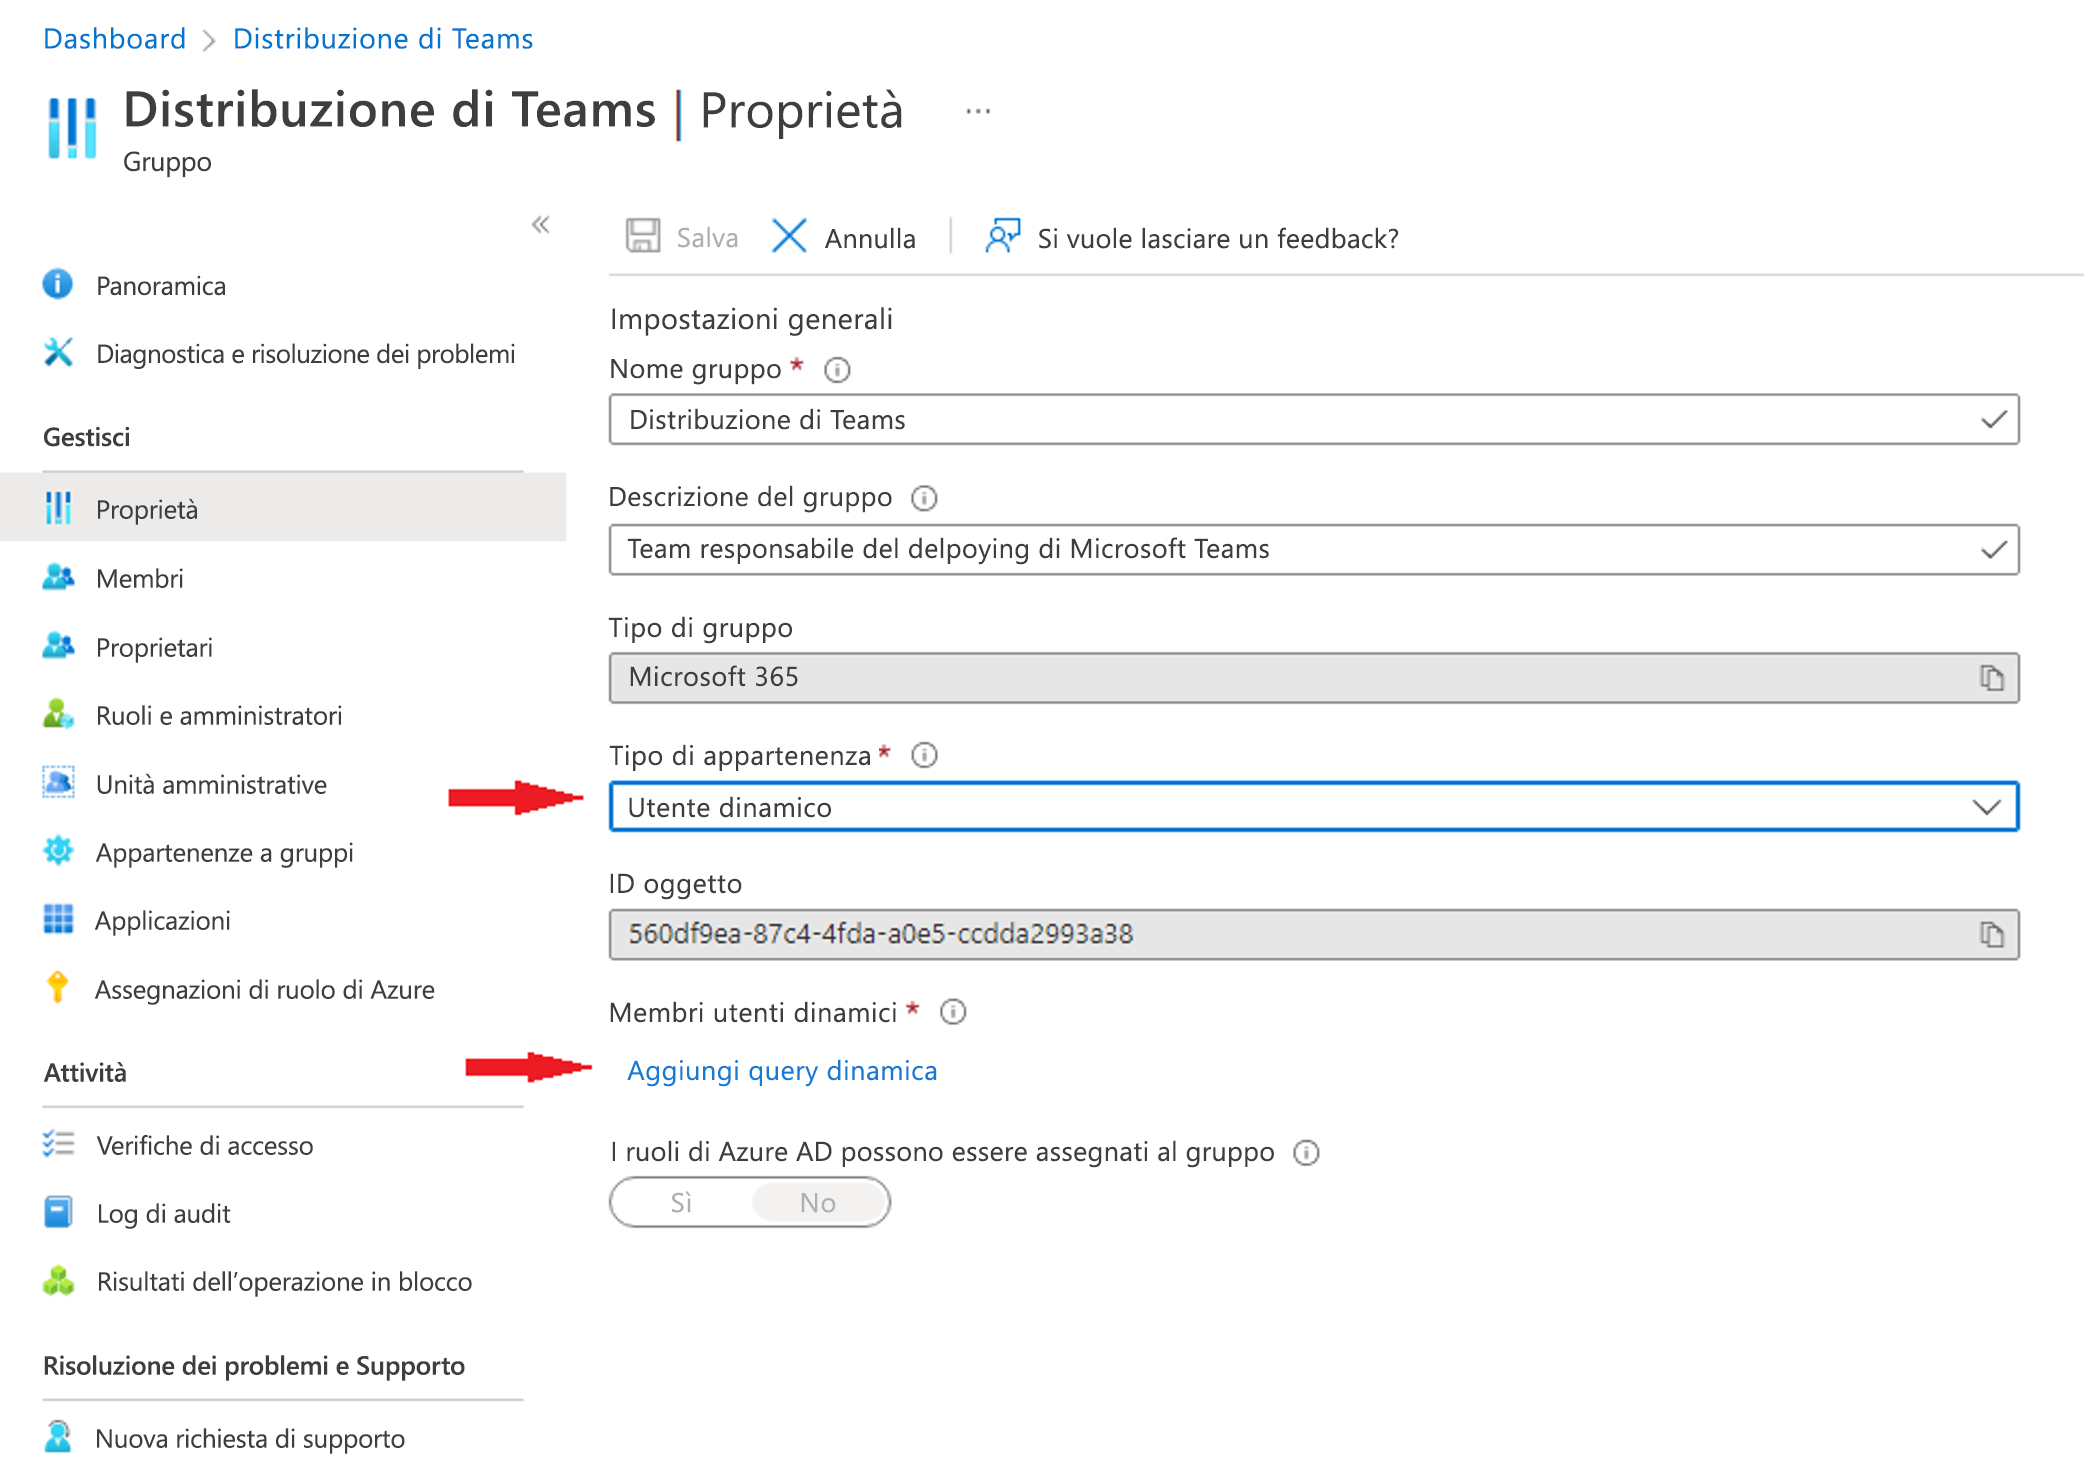Click the Tipo di gruppo Microsoft 365 field
This screenshot has height=1484, width=2084.
[x=1314, y=678]
